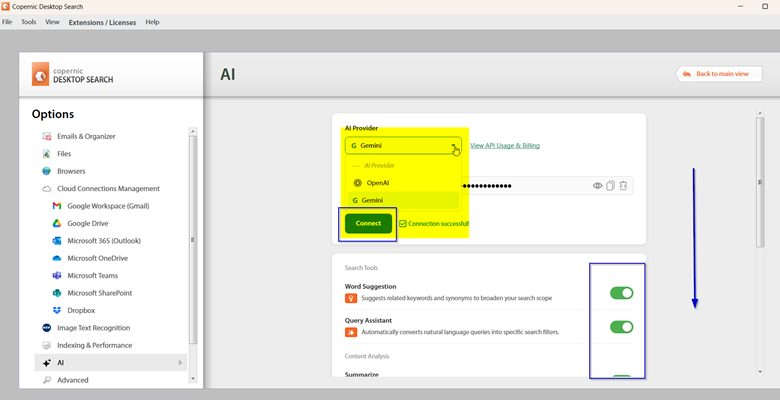Open the Tools menu
Screen dimensions: 780x400
click(28, 22)
